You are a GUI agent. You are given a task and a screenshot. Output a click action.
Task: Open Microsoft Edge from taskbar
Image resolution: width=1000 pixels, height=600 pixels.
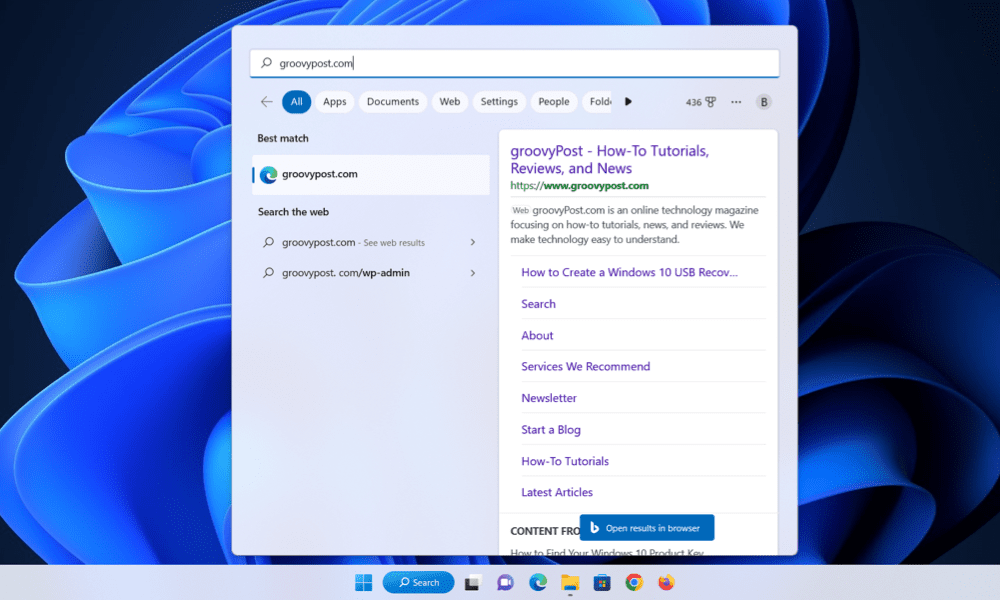[538, 582]
